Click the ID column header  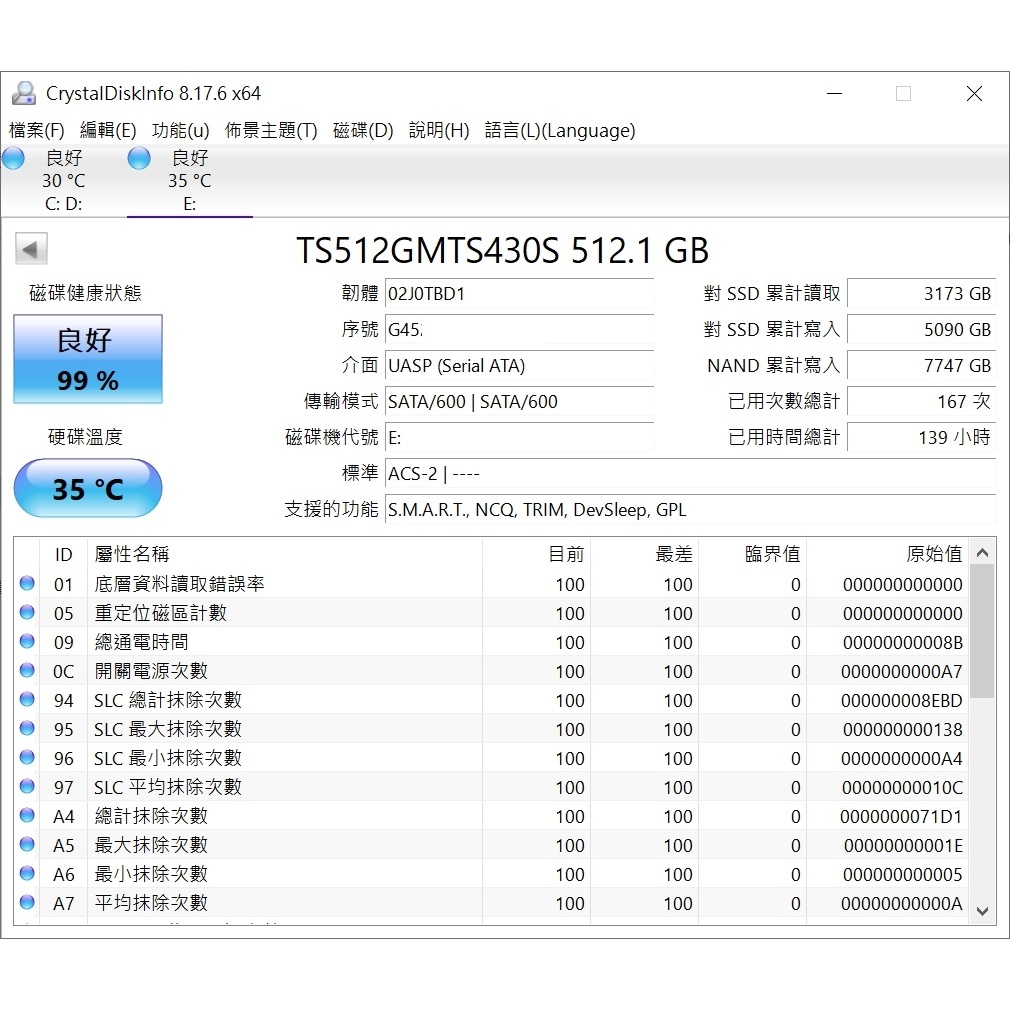coord(64,554)
